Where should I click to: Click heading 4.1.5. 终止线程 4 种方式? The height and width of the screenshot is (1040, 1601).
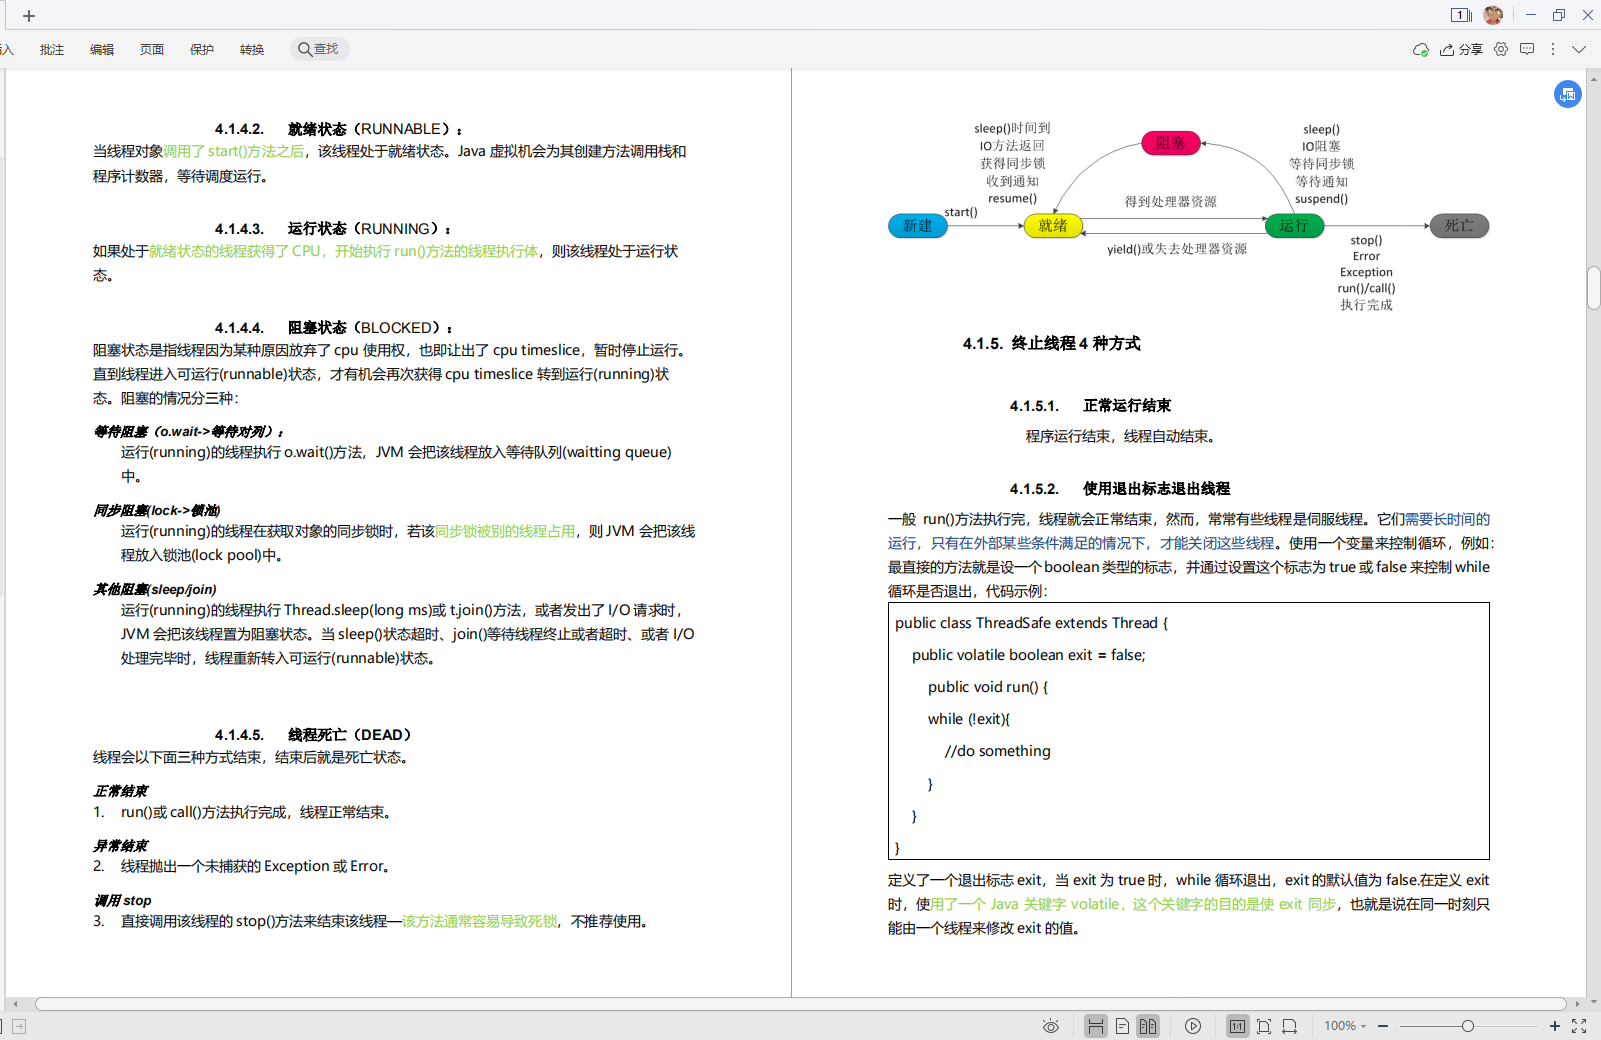pyautogui.click(x=1051, y=343)
